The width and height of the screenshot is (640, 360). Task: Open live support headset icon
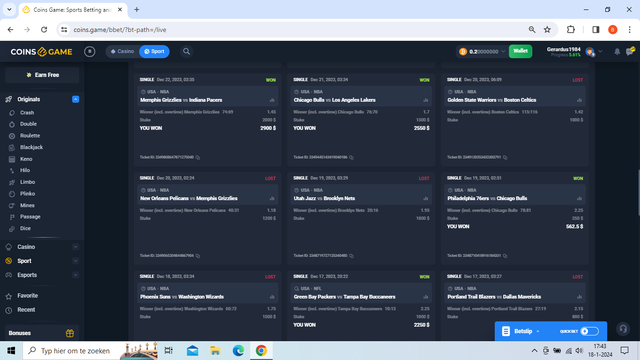[x=623, y=329]
